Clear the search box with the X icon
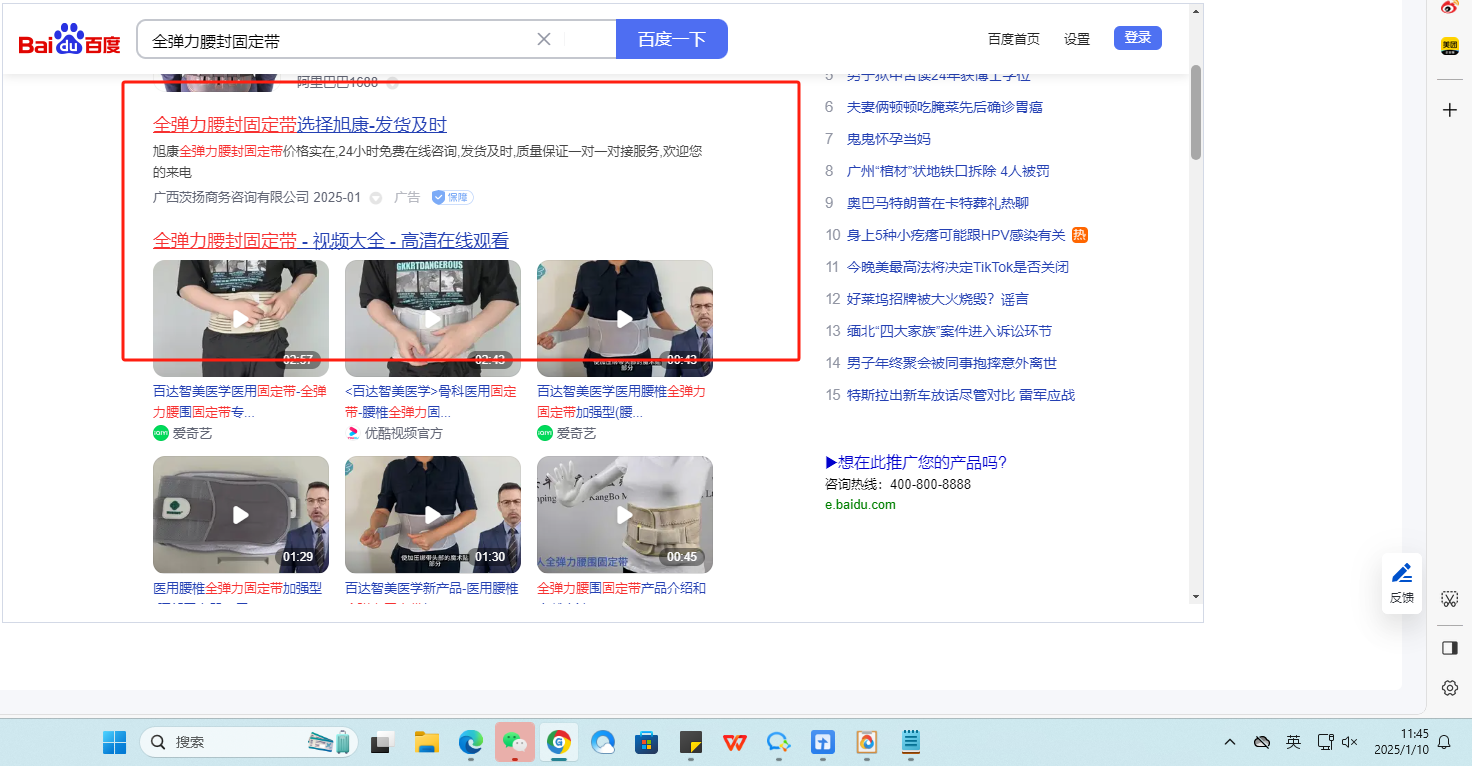The width and height of the screenshot is (1472, 766). click(x=544, y=39)
